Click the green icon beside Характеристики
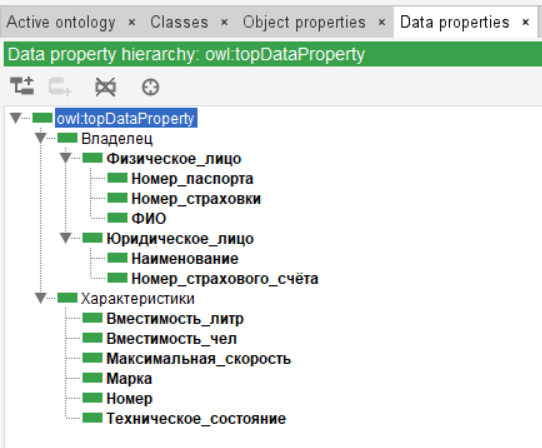This screenshot has width=542, height=448. (67, 298)
